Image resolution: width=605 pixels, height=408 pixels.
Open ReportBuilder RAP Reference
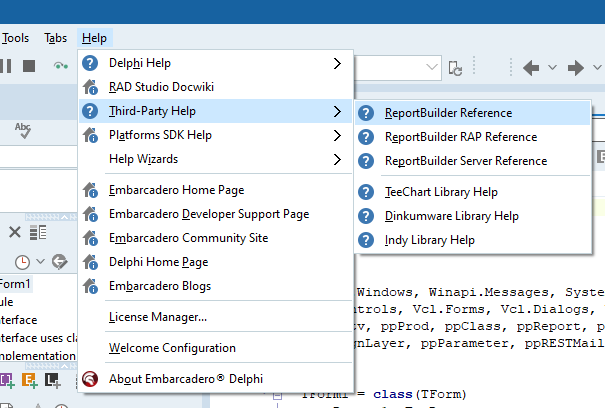pos(473,137)
